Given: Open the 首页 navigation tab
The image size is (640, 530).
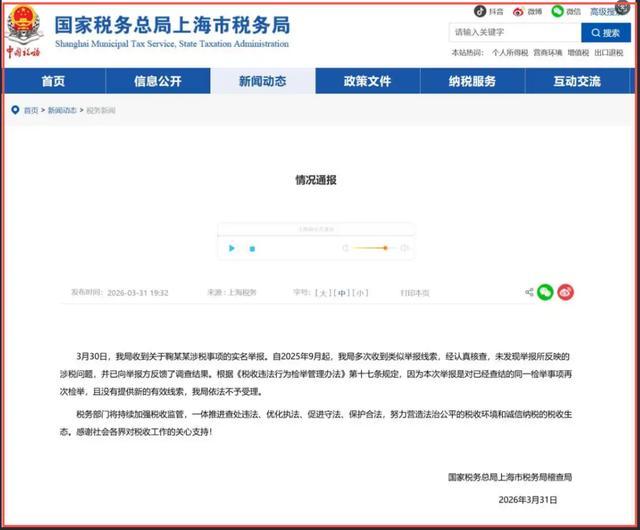Looking at the screenshot, I should 53,81.
